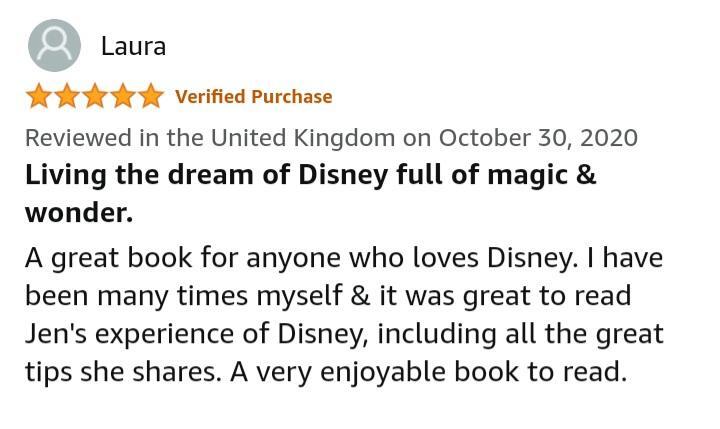Open the review title 'Living the dream of Disney'
Screen dimensions: 720x429
(x=206, y=175)
